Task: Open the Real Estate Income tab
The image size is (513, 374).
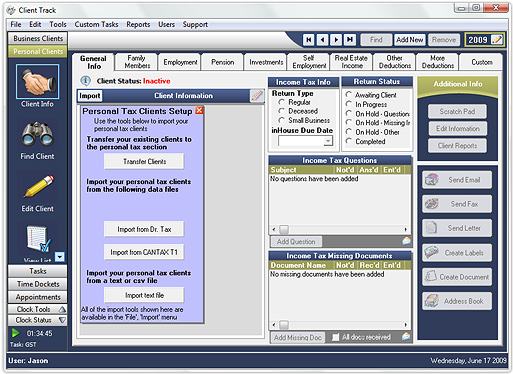Action: (x=351, y=62)
